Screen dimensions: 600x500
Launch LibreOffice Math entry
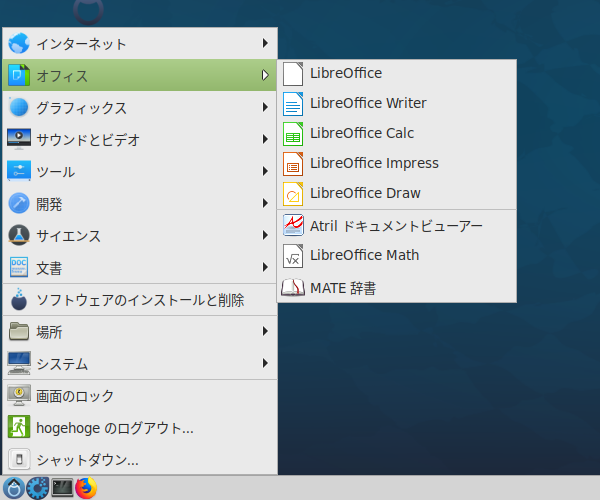click(x=397, y=256)
